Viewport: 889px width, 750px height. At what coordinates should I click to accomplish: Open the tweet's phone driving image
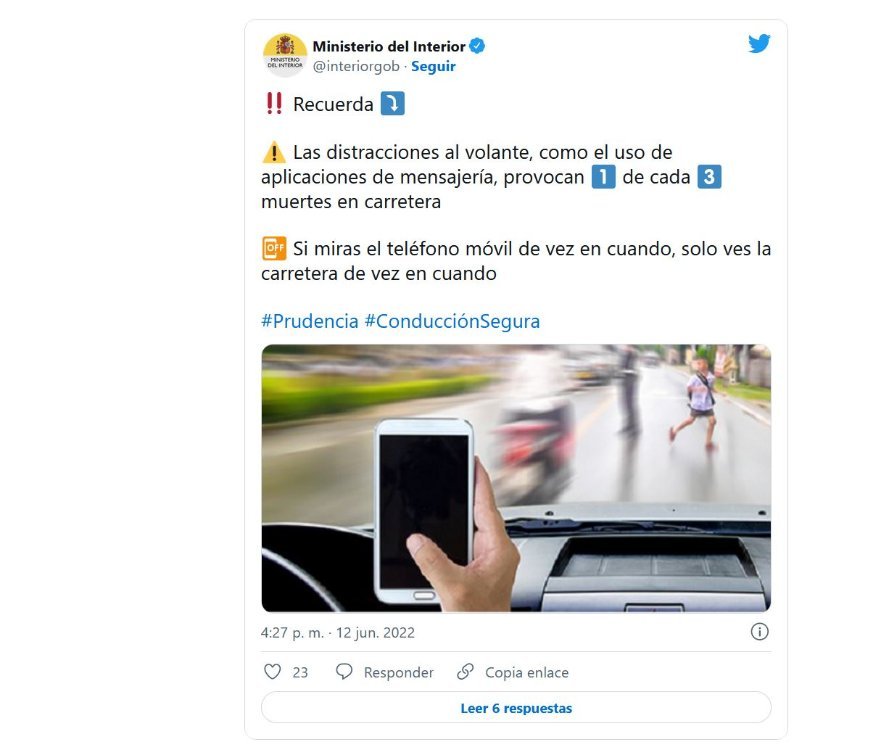516,478
